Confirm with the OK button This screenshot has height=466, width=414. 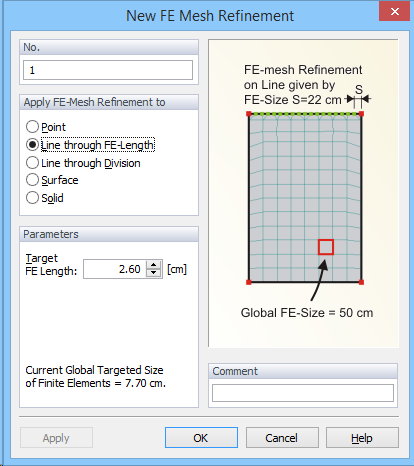pyautogui.click(x=201, y=438)
